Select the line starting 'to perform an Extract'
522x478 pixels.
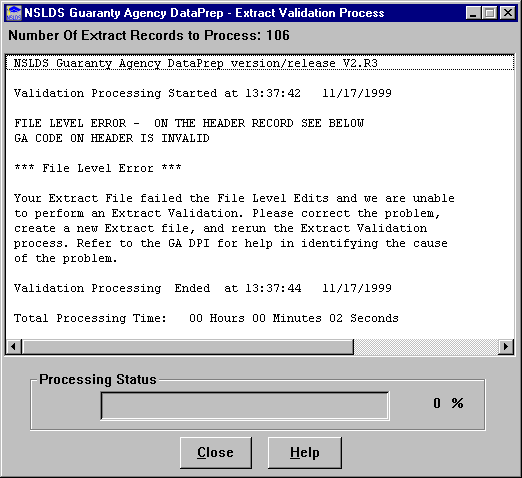227,213
